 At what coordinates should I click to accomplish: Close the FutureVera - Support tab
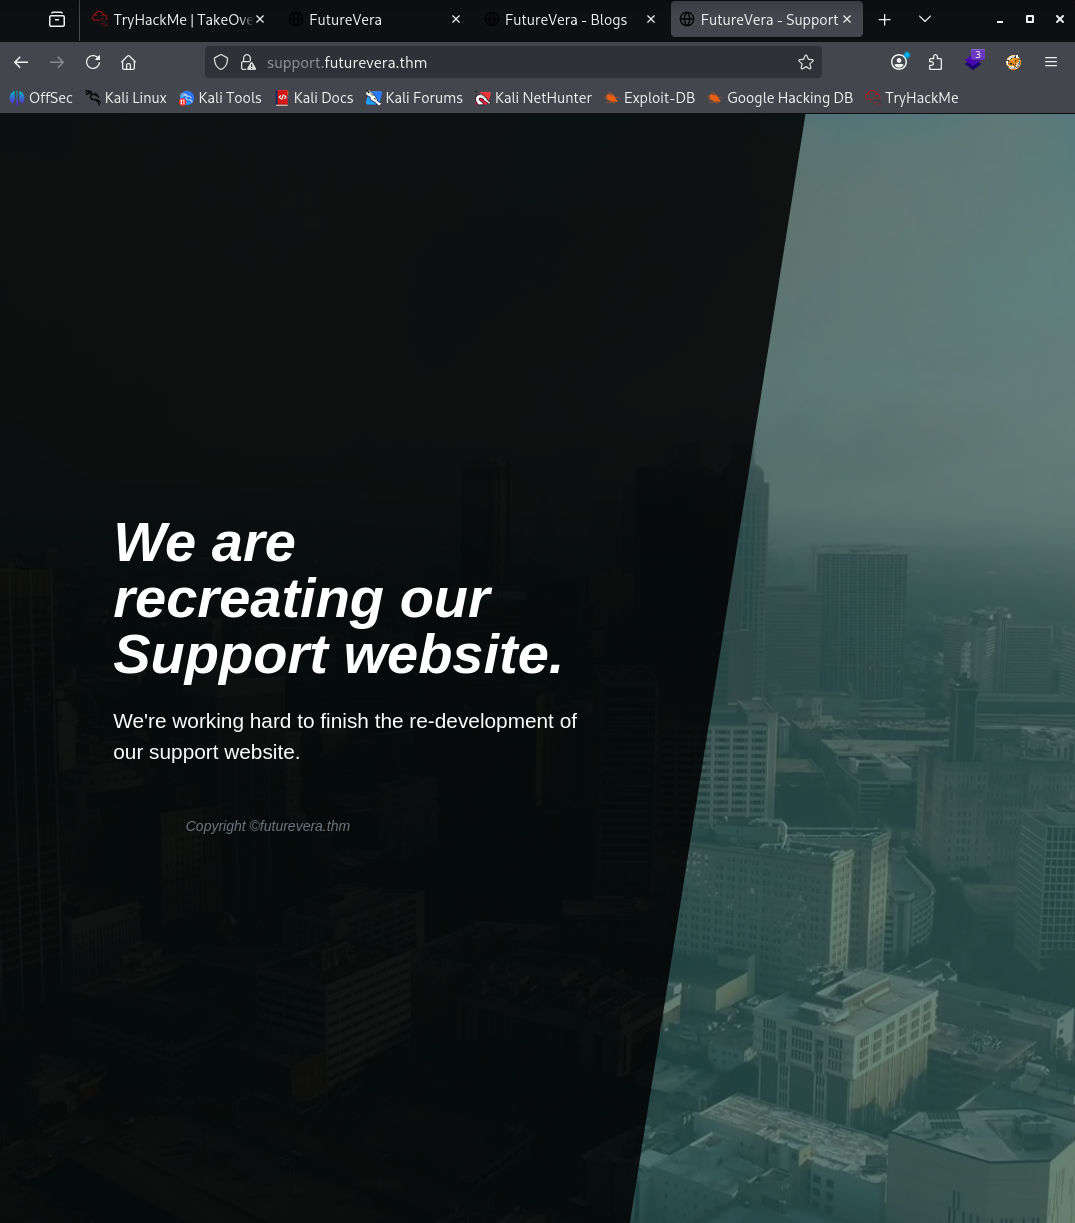coord(847,19)
